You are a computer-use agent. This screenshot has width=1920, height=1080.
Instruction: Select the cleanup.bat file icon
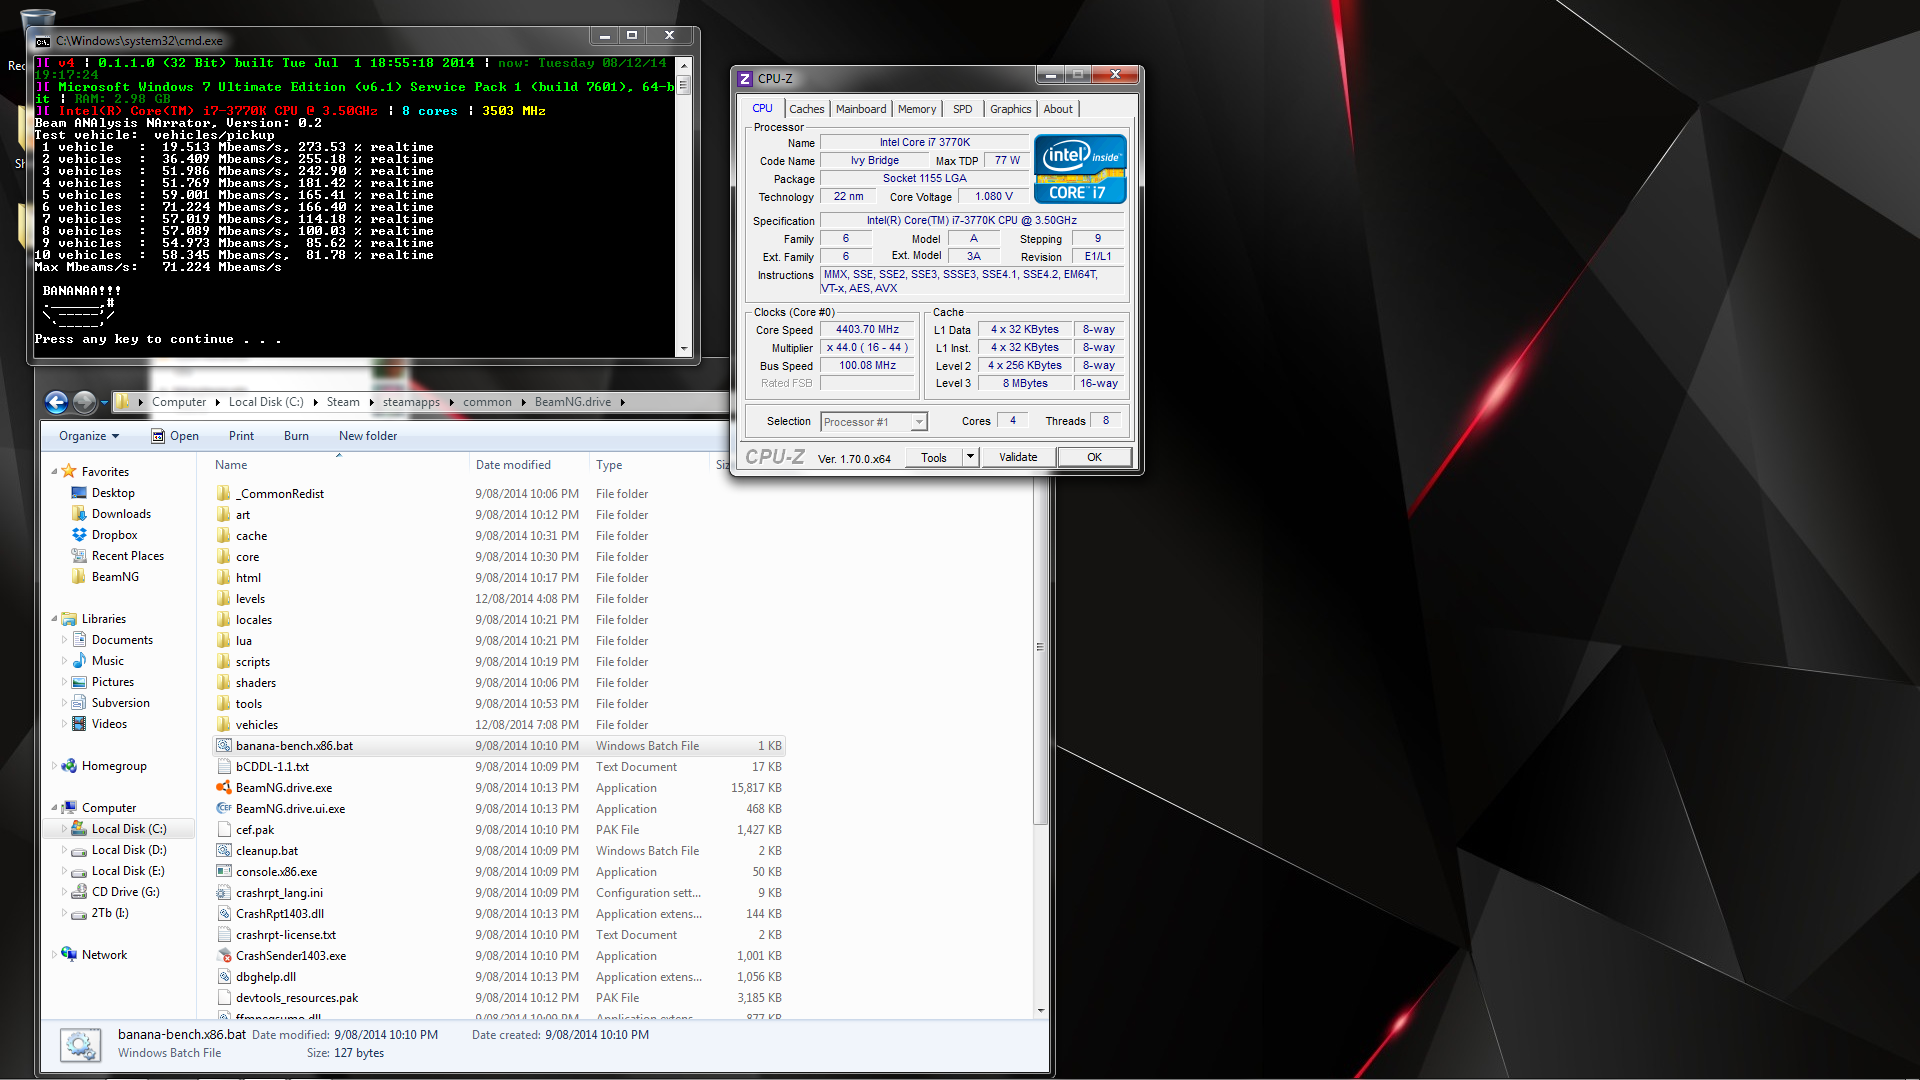coord(224,851)
